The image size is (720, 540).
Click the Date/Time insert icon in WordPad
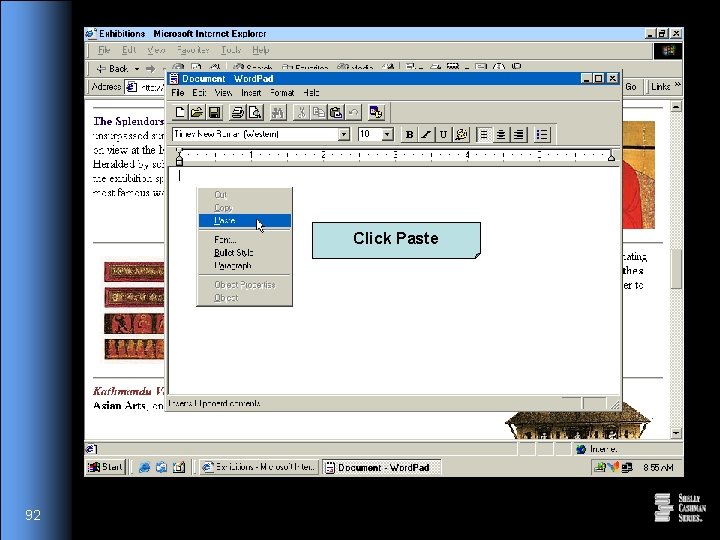376,112
